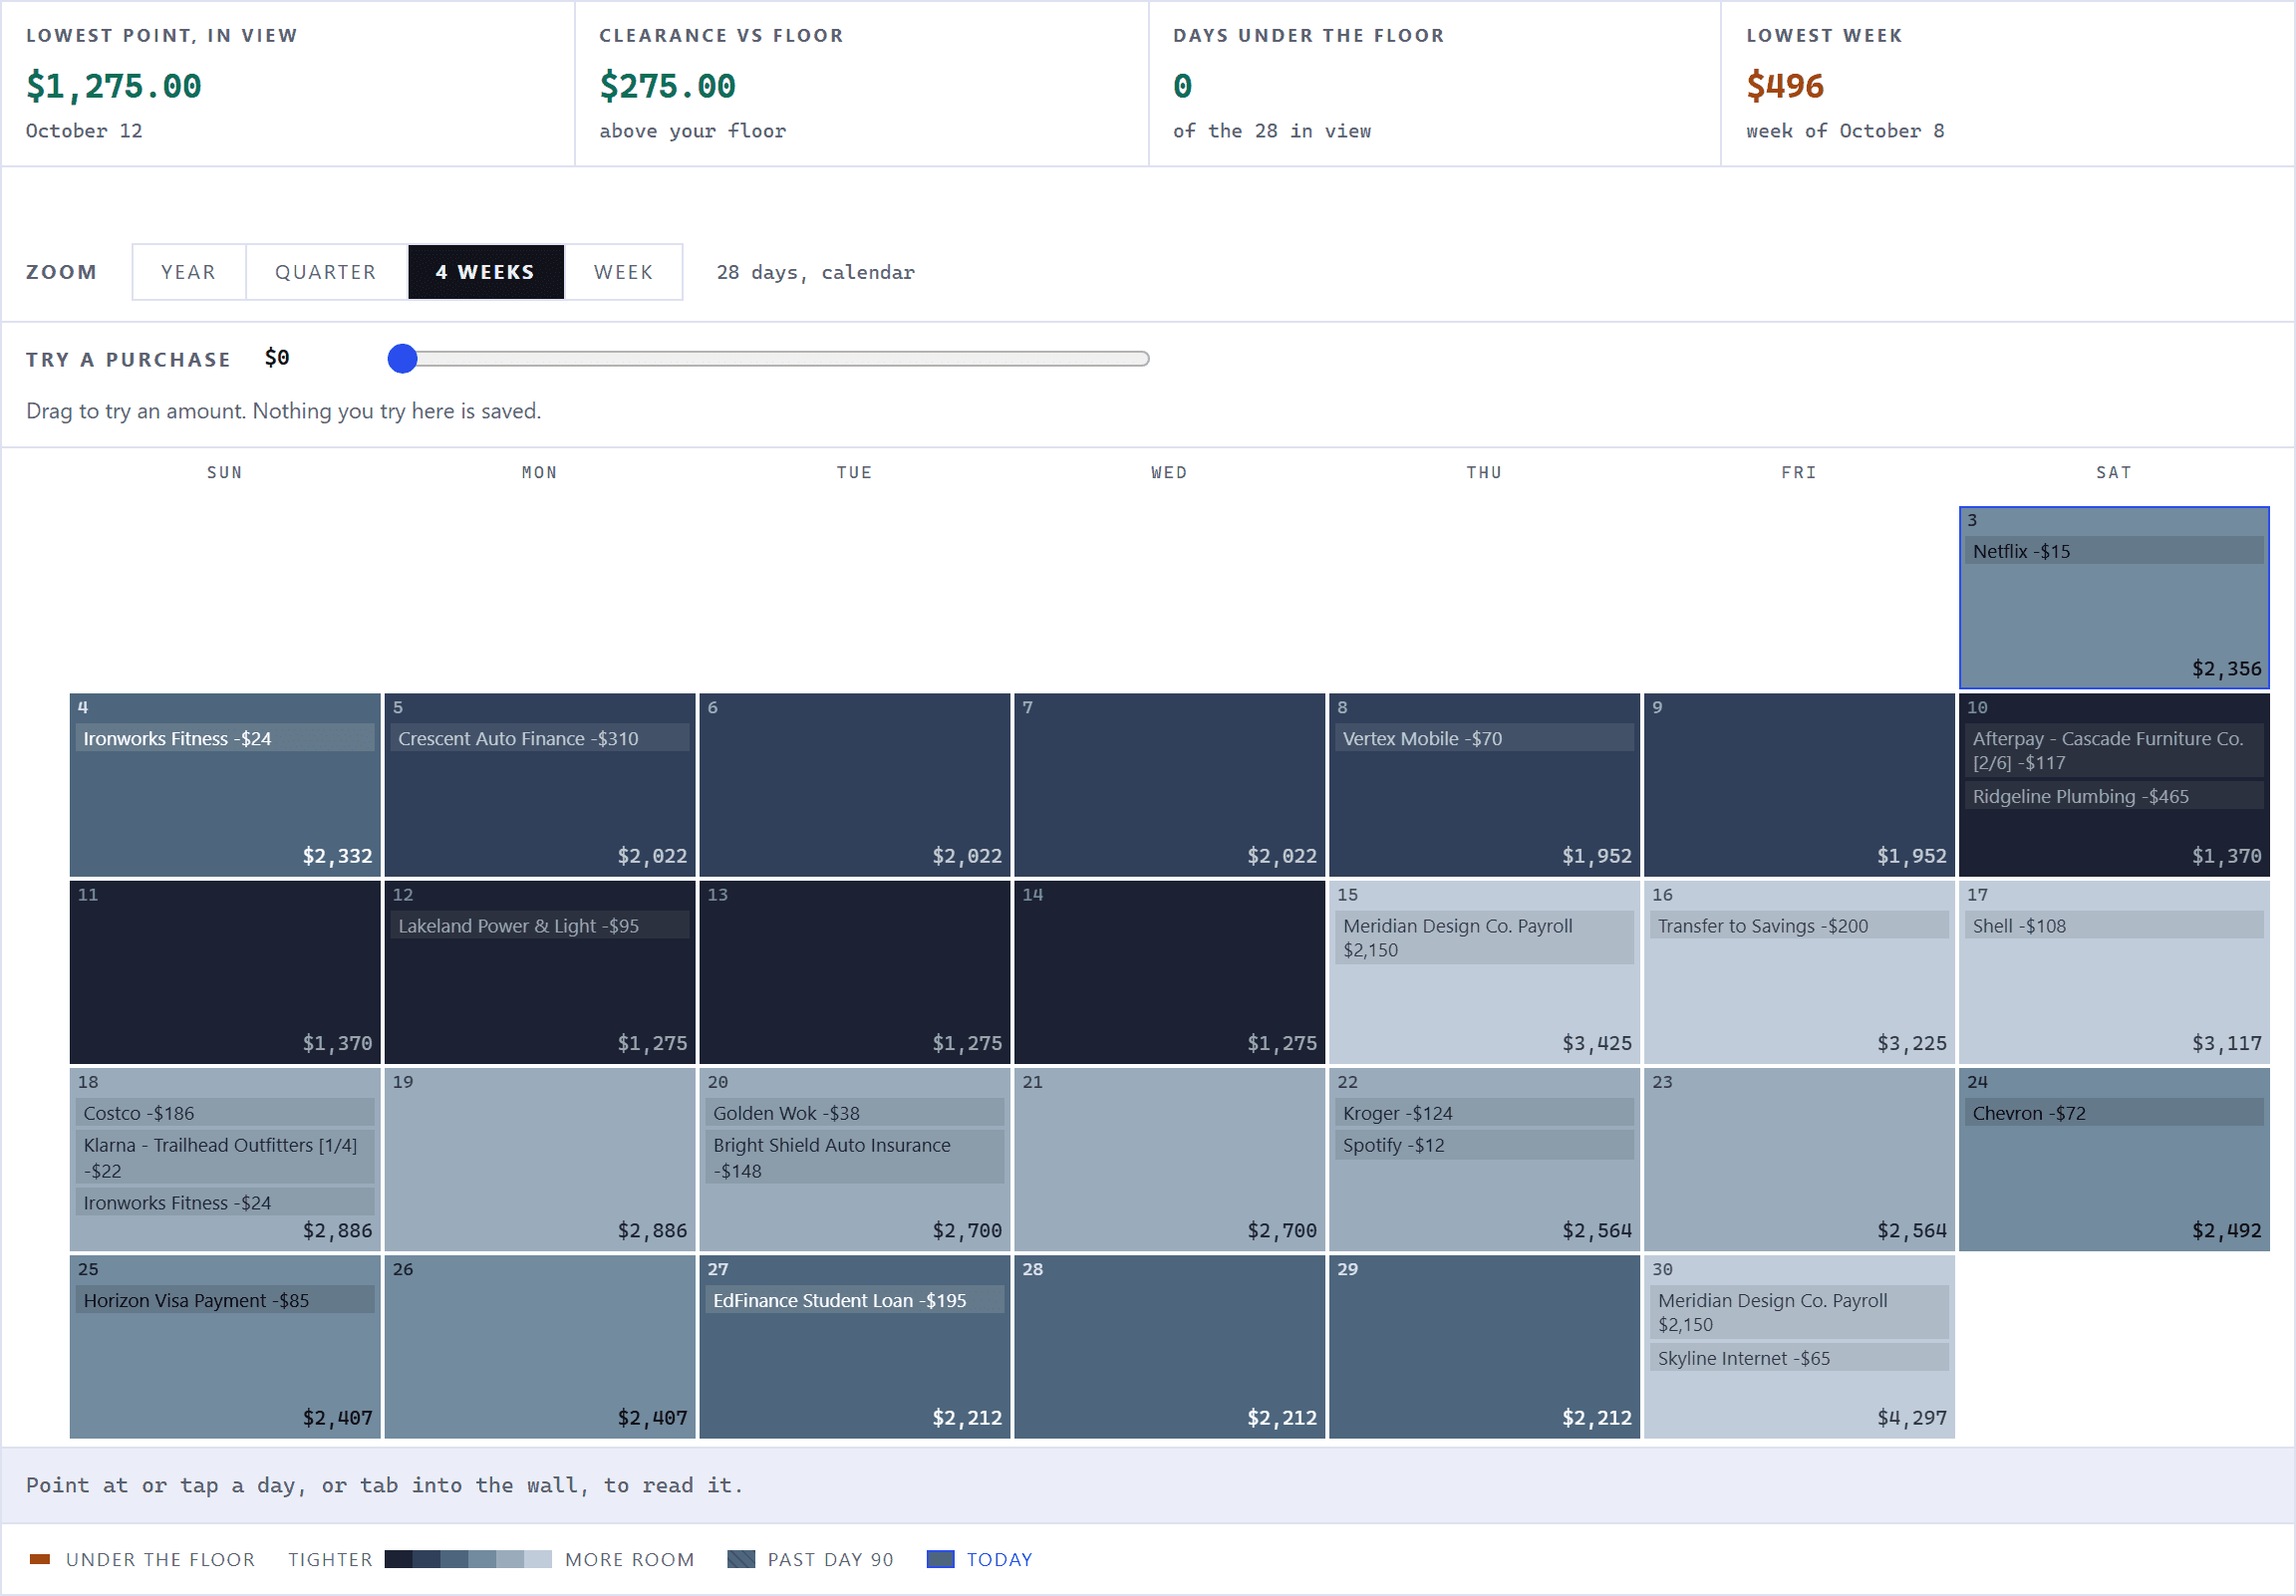
Task: Select Lakeland Power & Light -$95 entry
Action: pos(540,925)
